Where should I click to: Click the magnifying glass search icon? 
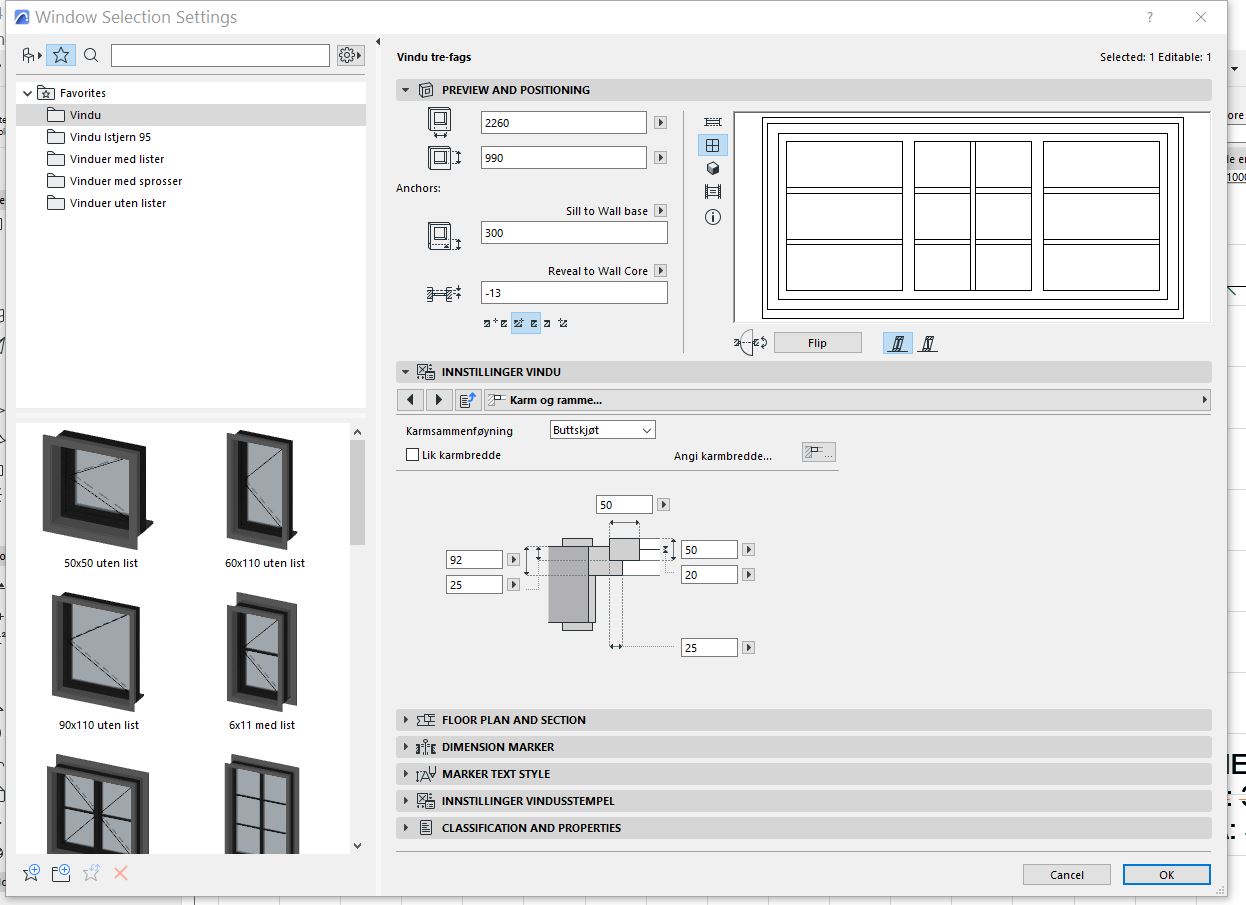pos(91,55)
